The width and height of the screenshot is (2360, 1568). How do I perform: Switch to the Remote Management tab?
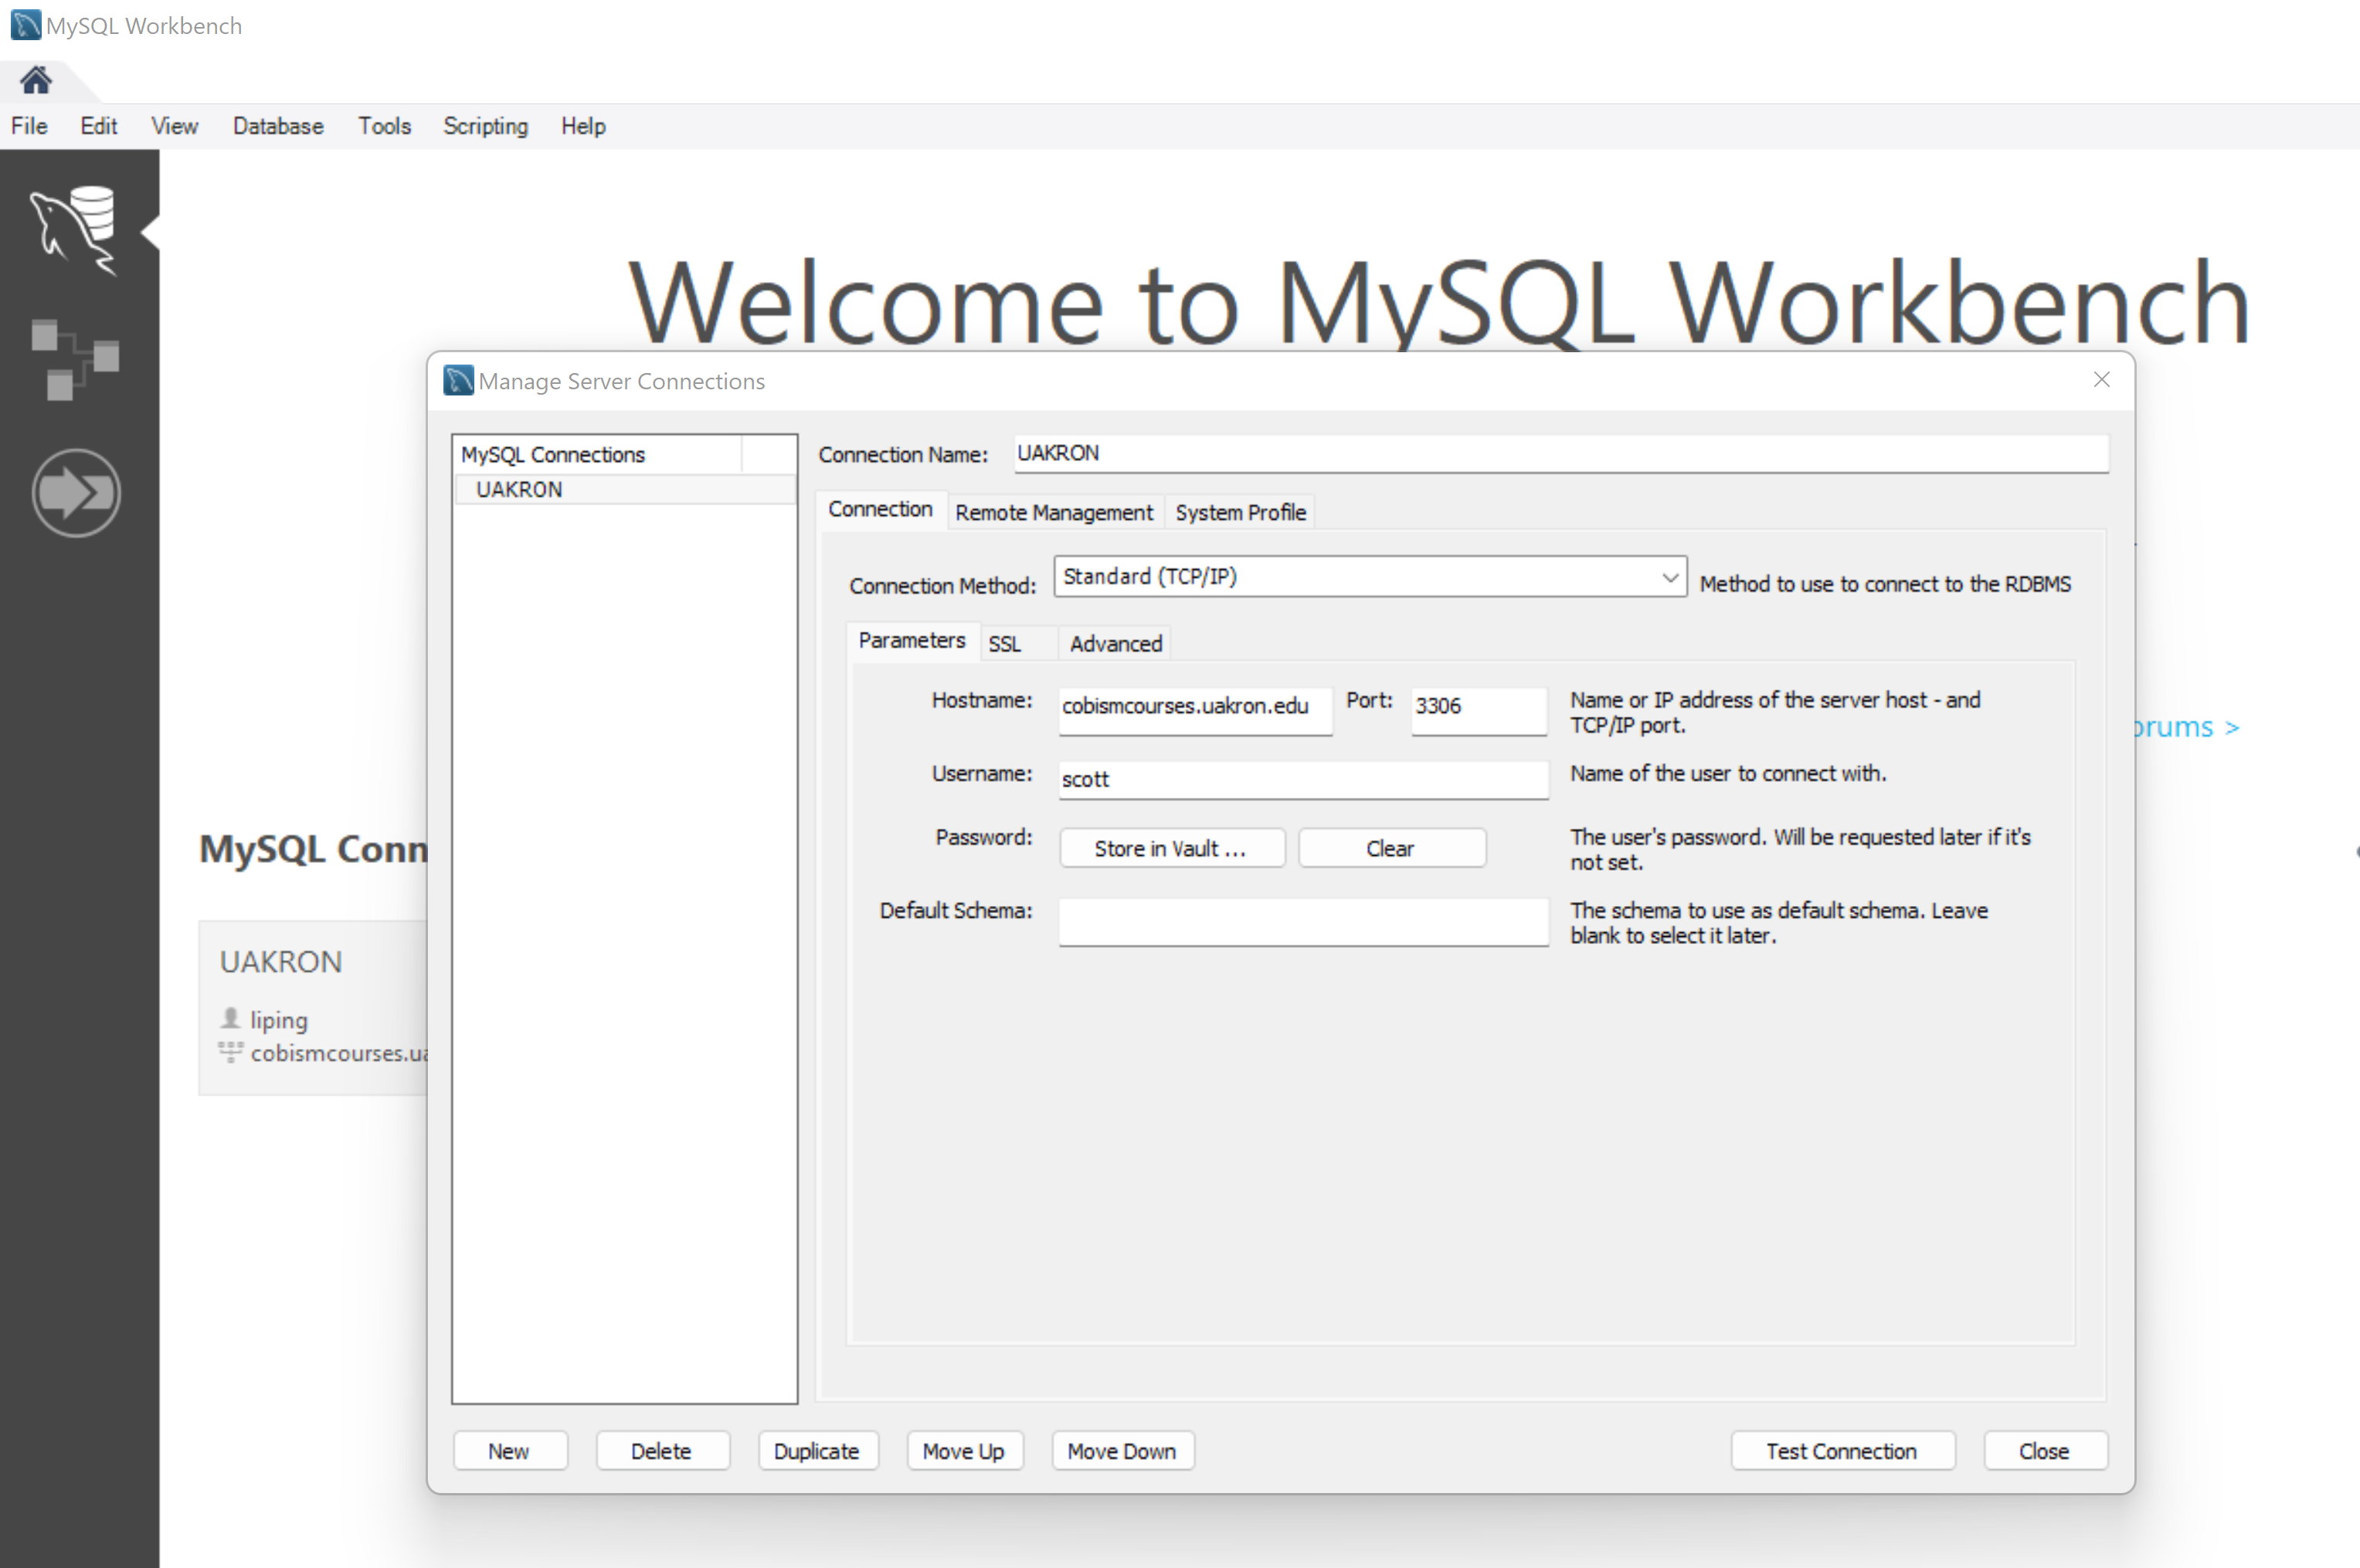tap(1054, 512)
